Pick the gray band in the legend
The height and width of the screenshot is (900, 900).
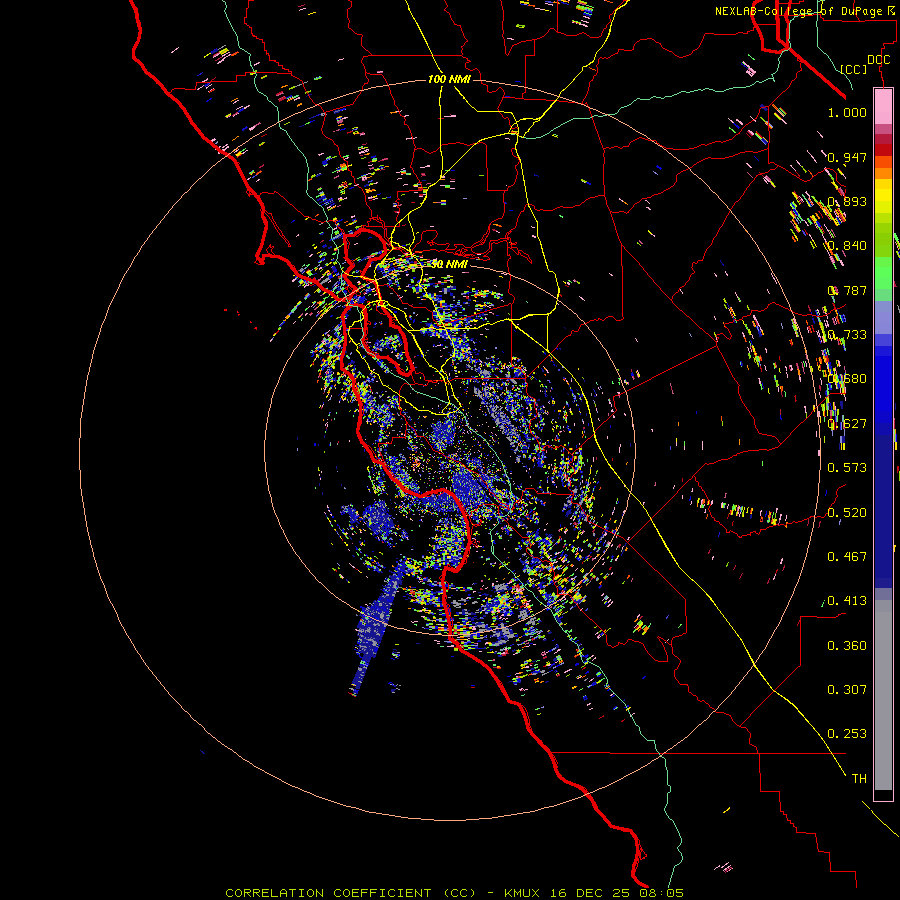(883, 695)
